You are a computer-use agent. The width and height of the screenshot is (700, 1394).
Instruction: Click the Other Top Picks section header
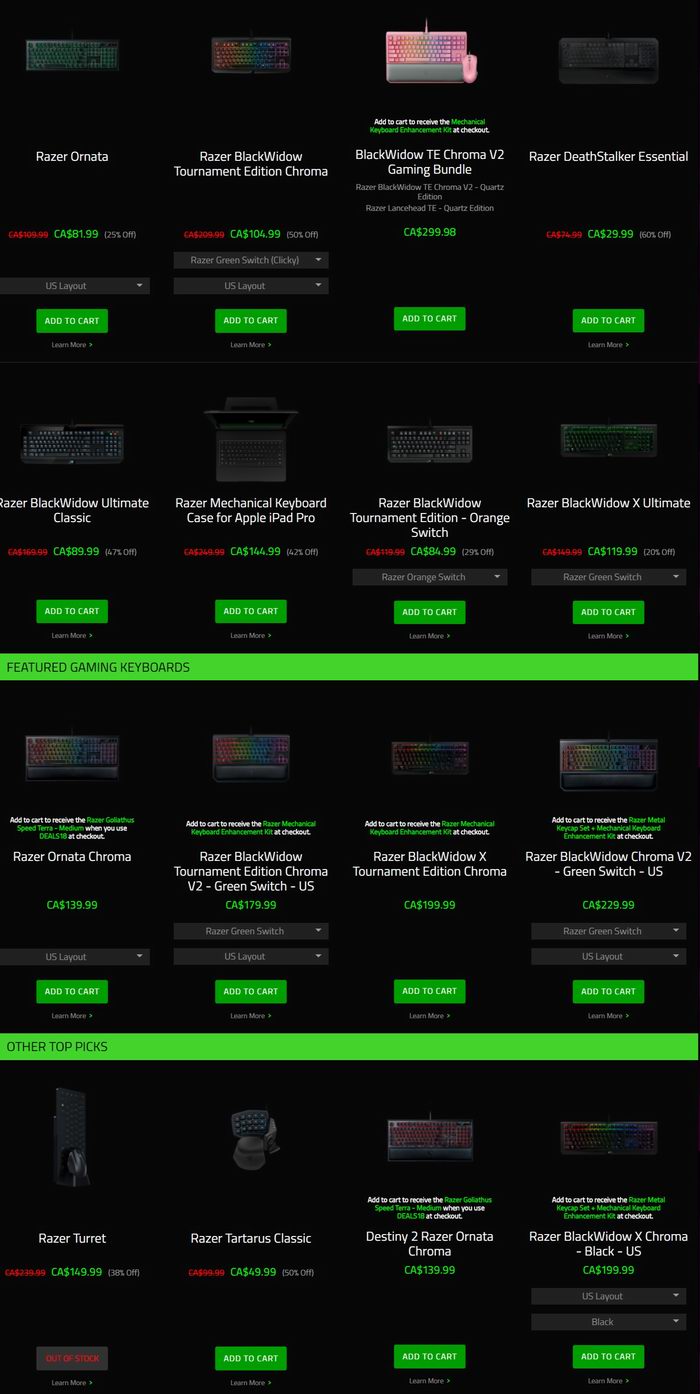click(349, 1047)
